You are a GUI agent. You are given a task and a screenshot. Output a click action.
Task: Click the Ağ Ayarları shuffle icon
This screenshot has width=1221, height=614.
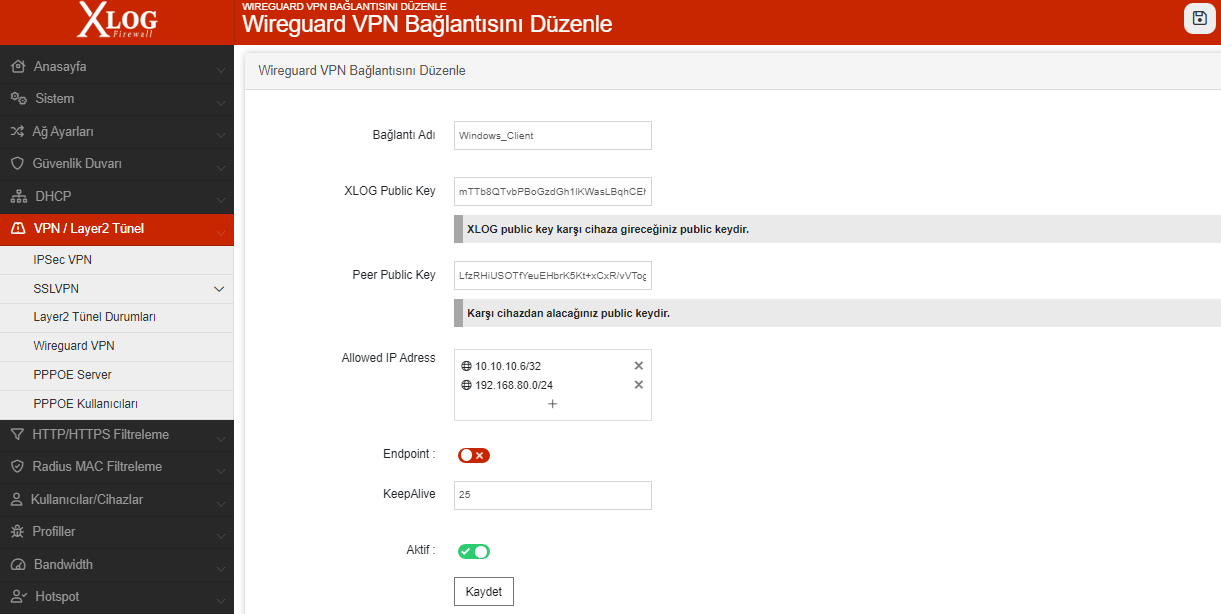(17, 131)
